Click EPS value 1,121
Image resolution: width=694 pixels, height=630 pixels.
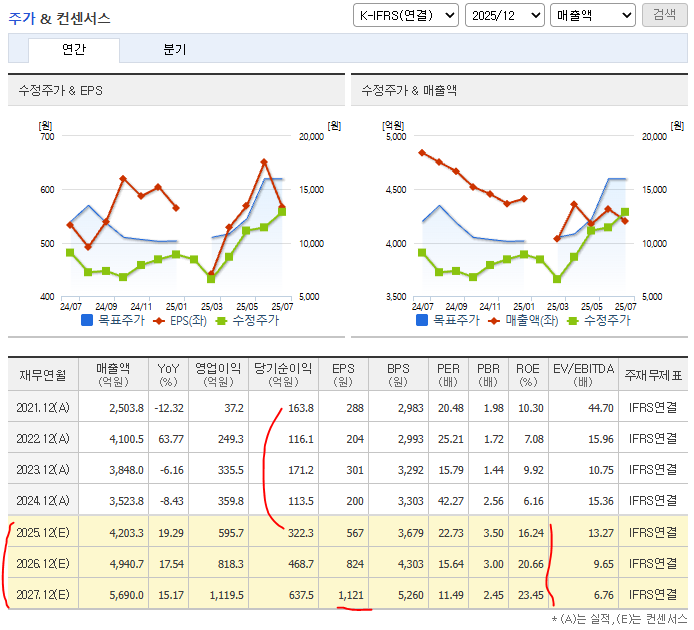pyautogui.click(x=351, y=595)
